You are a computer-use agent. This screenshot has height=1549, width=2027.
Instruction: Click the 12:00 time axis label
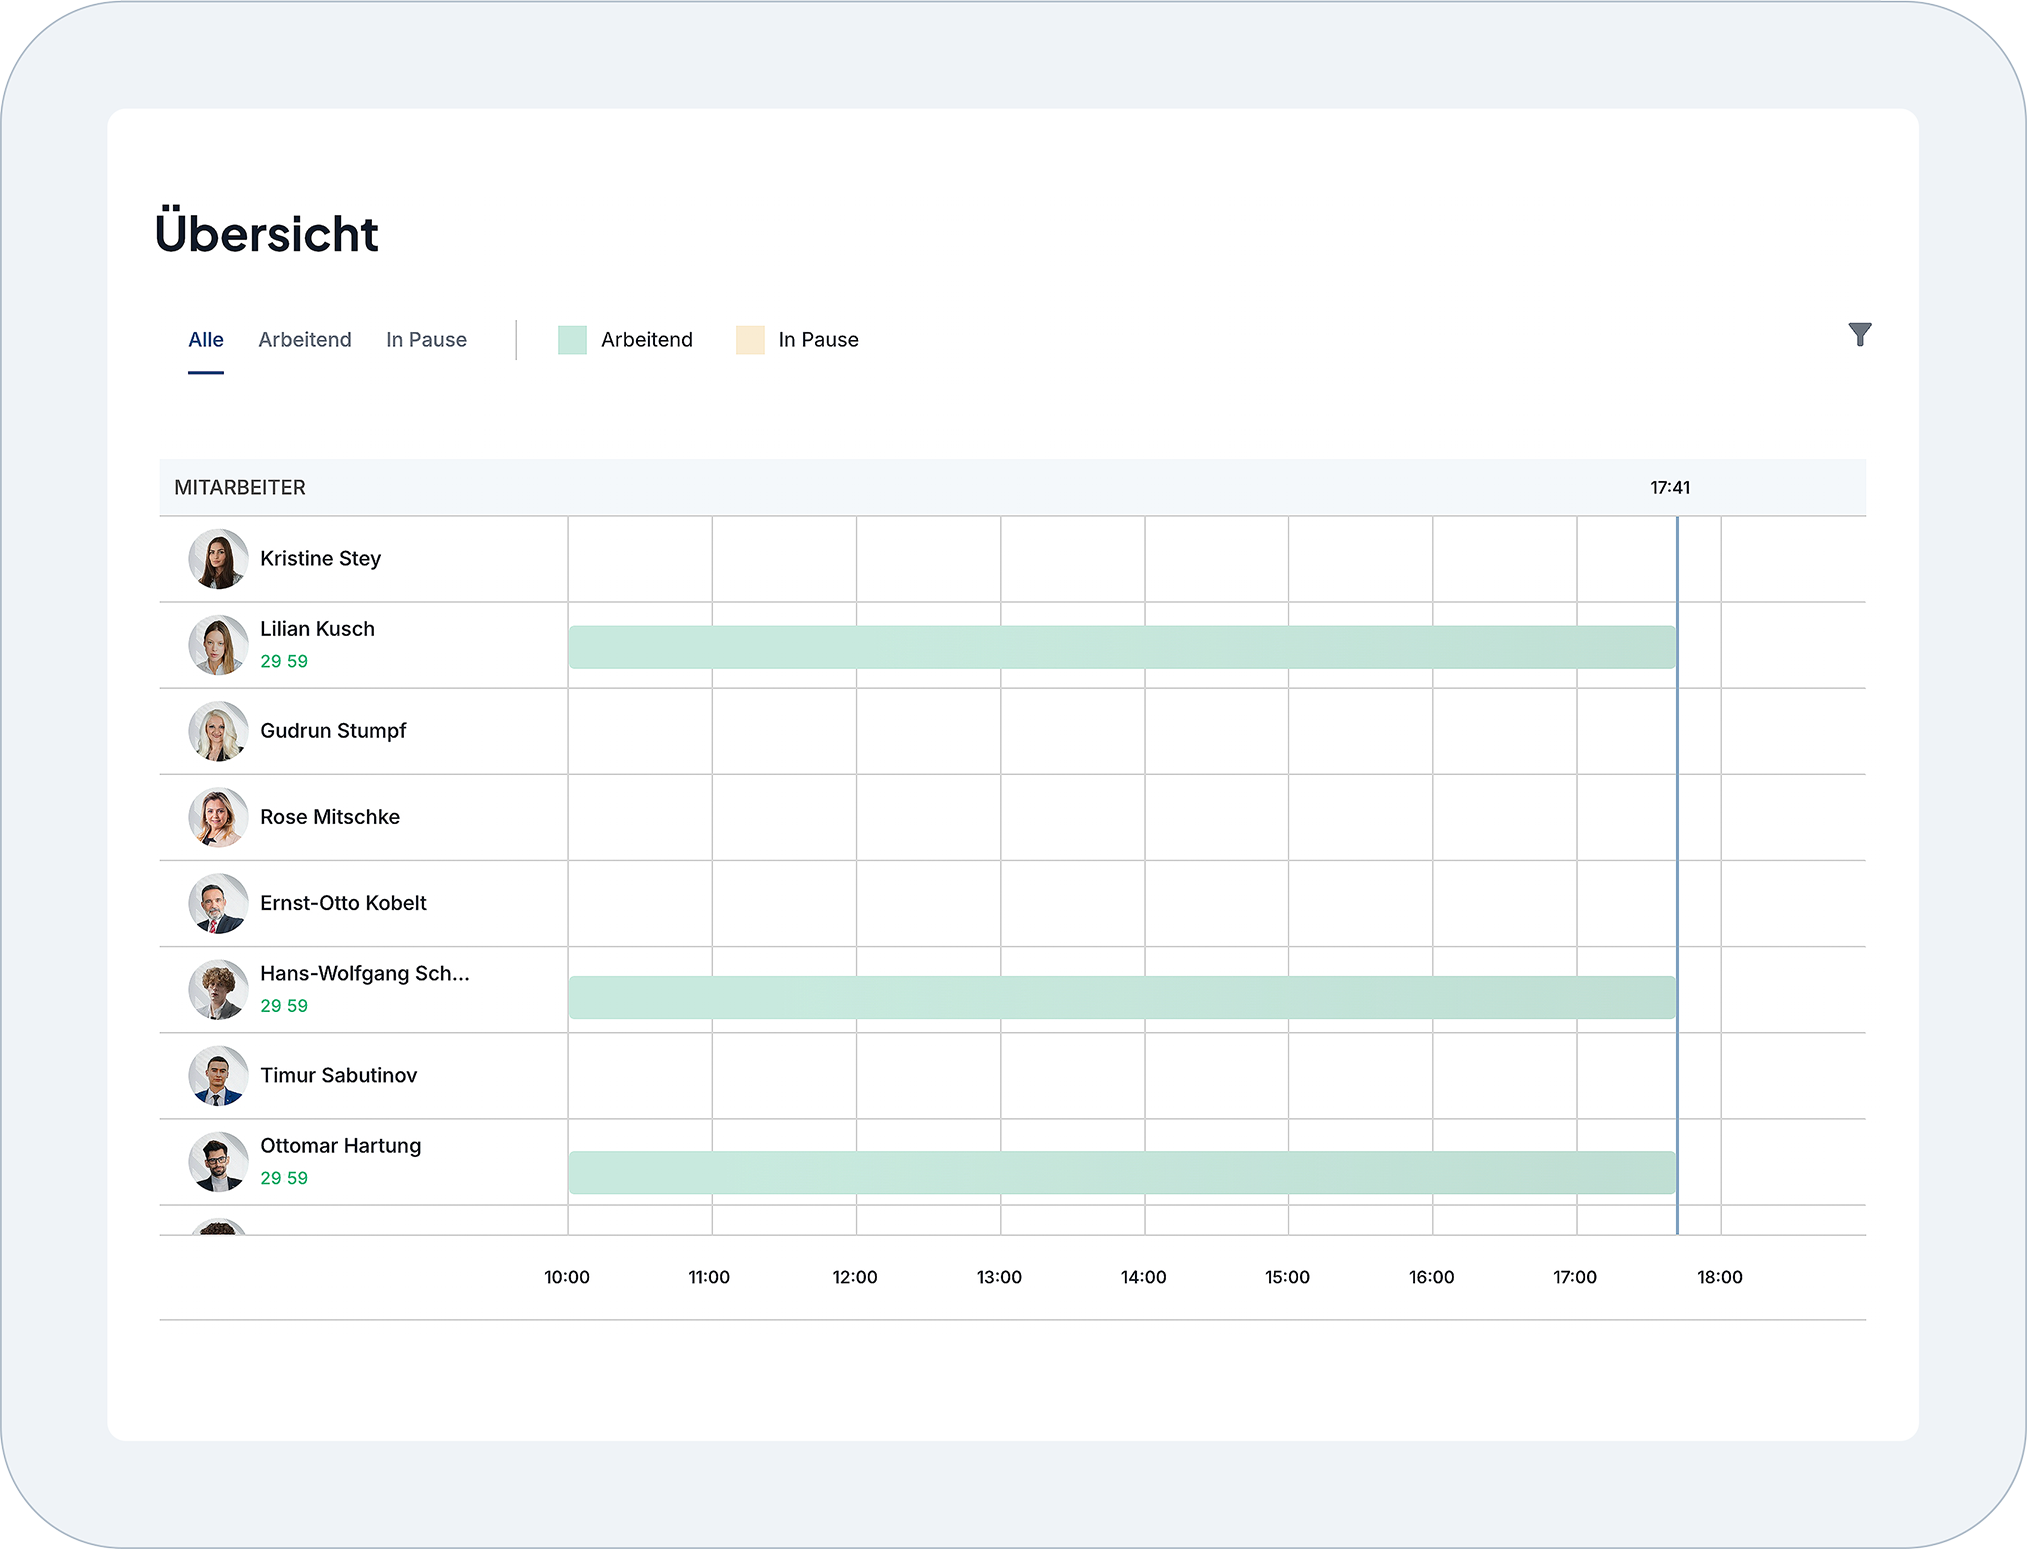click(855, 1277)
